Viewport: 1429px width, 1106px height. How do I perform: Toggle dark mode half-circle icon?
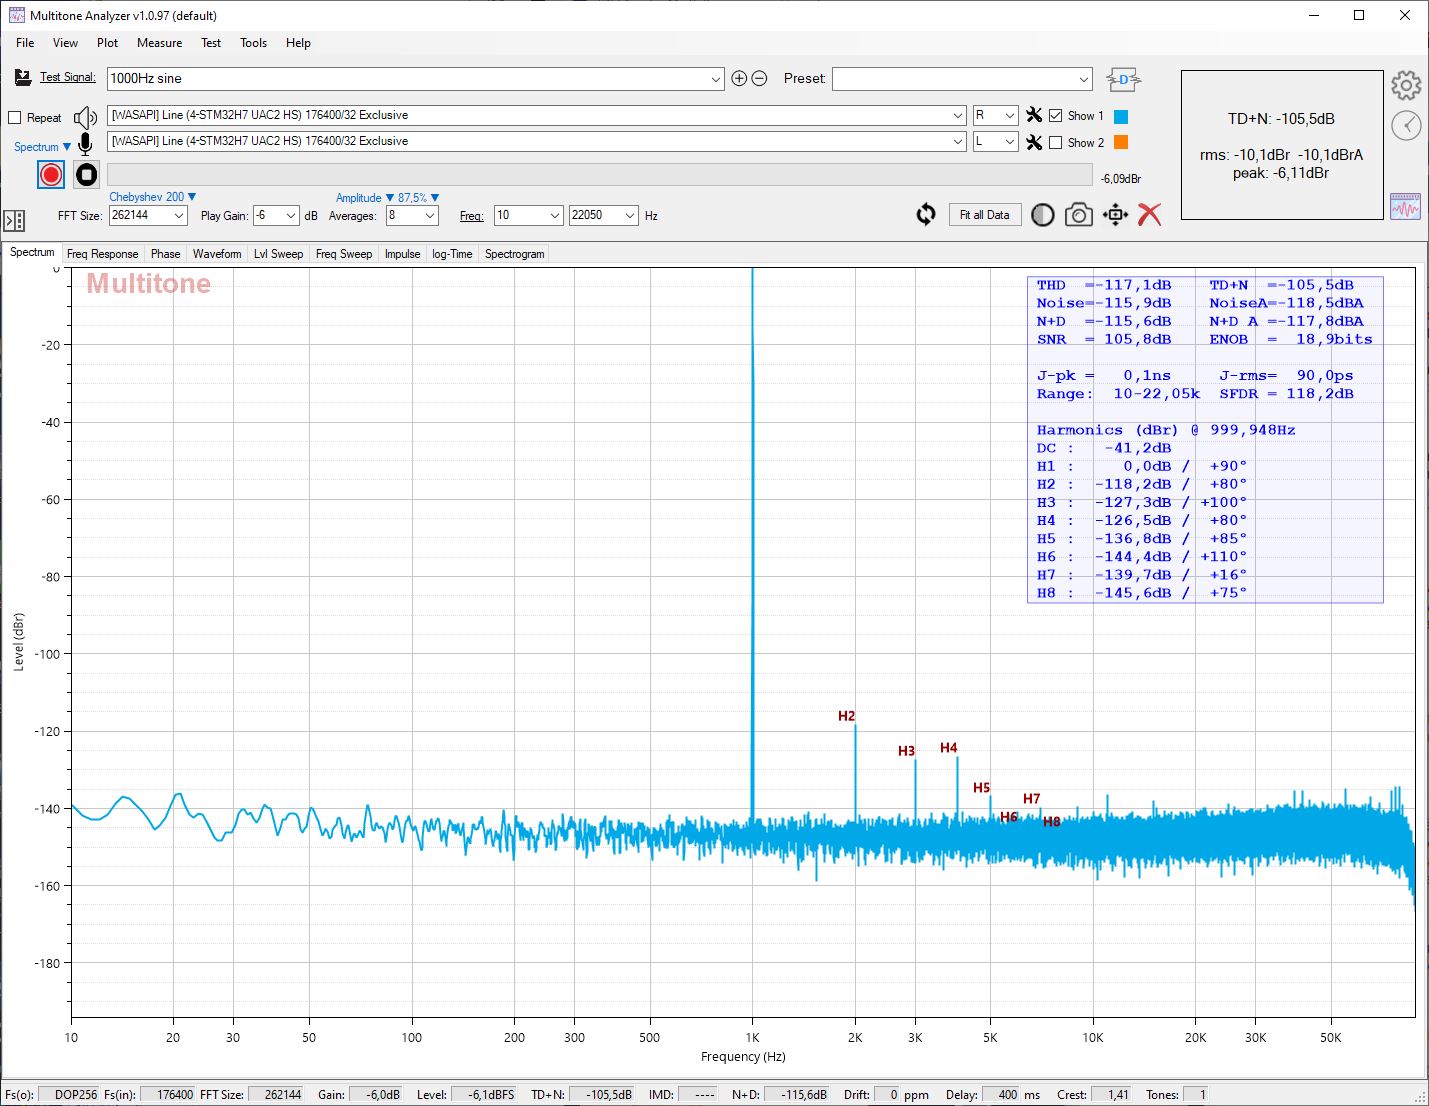(x=1042, y=215)
